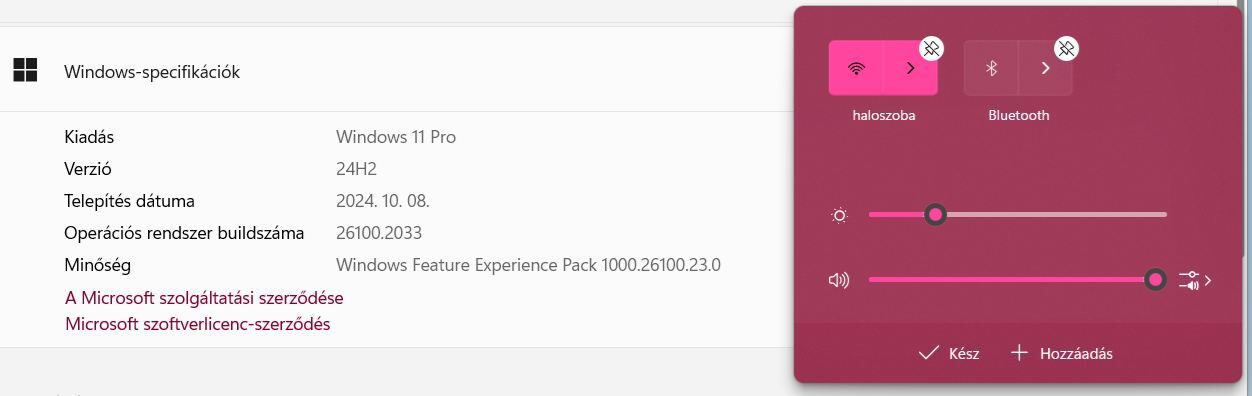Image resolution: width=1252 pixels, height=396 pixels.
Task: Click the checkmark icon beside Kész
Action: (928, 353)
